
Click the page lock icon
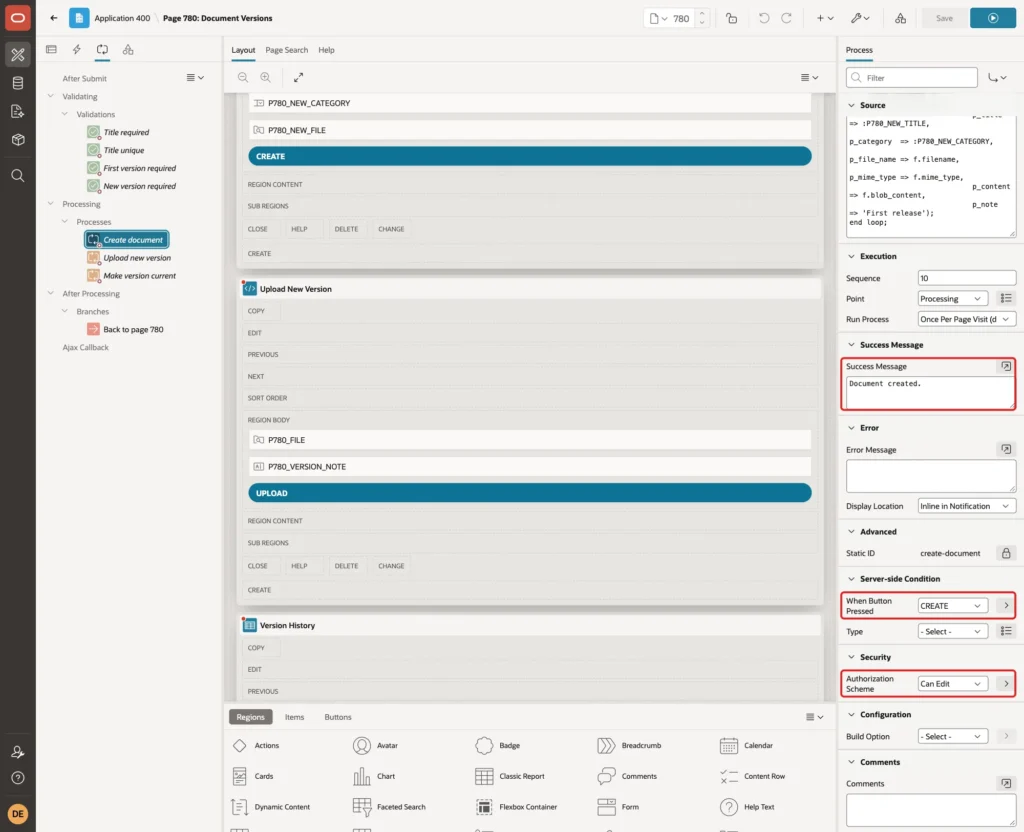[x=731, y=18]
